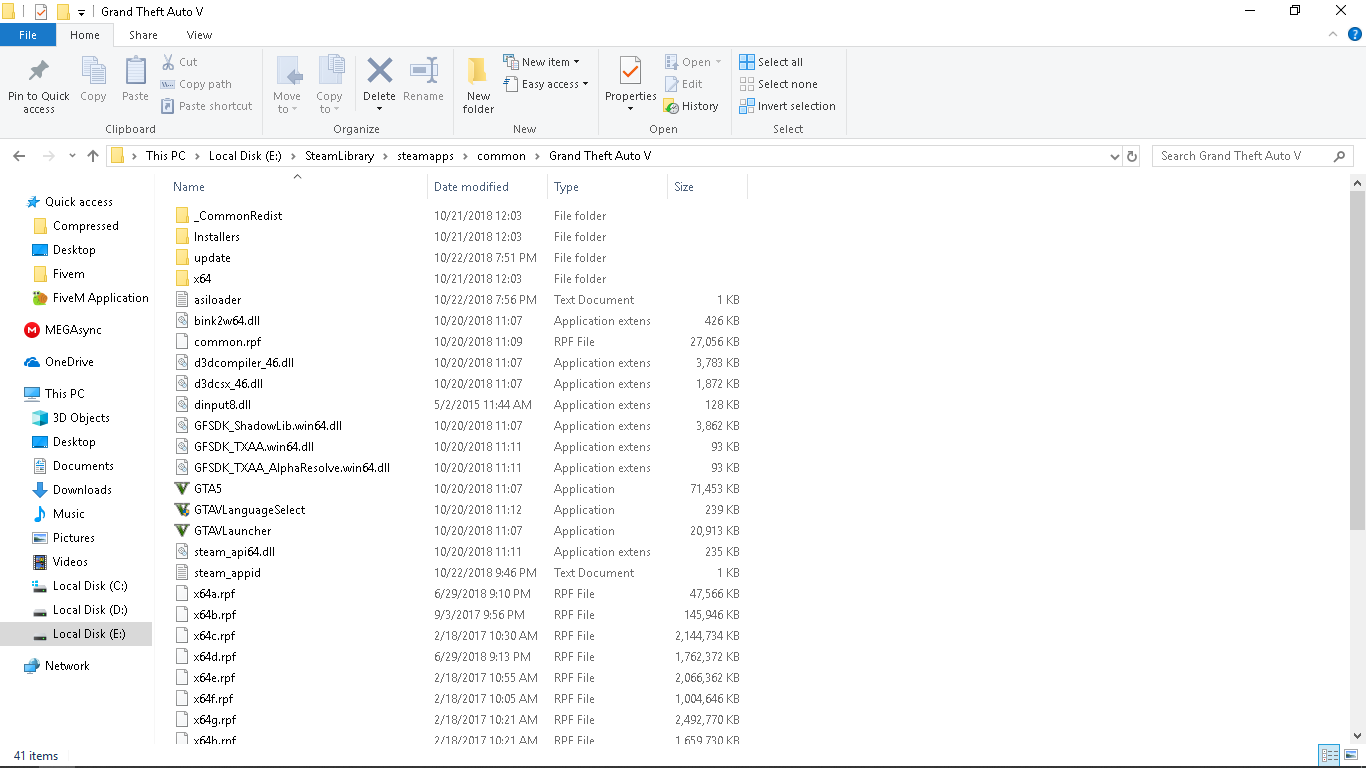The image size is (1366, 768).
Task: Click the History icon in ribbon
Action: coord(672,106)
